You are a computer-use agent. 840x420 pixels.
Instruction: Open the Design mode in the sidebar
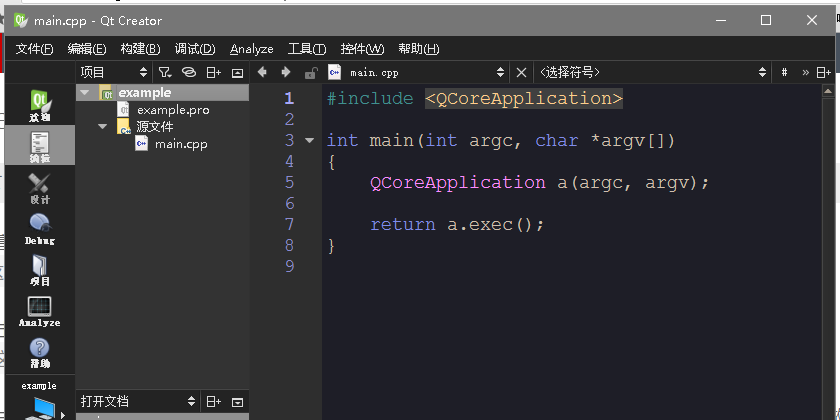pyautogui.click(x=40, y=187)
